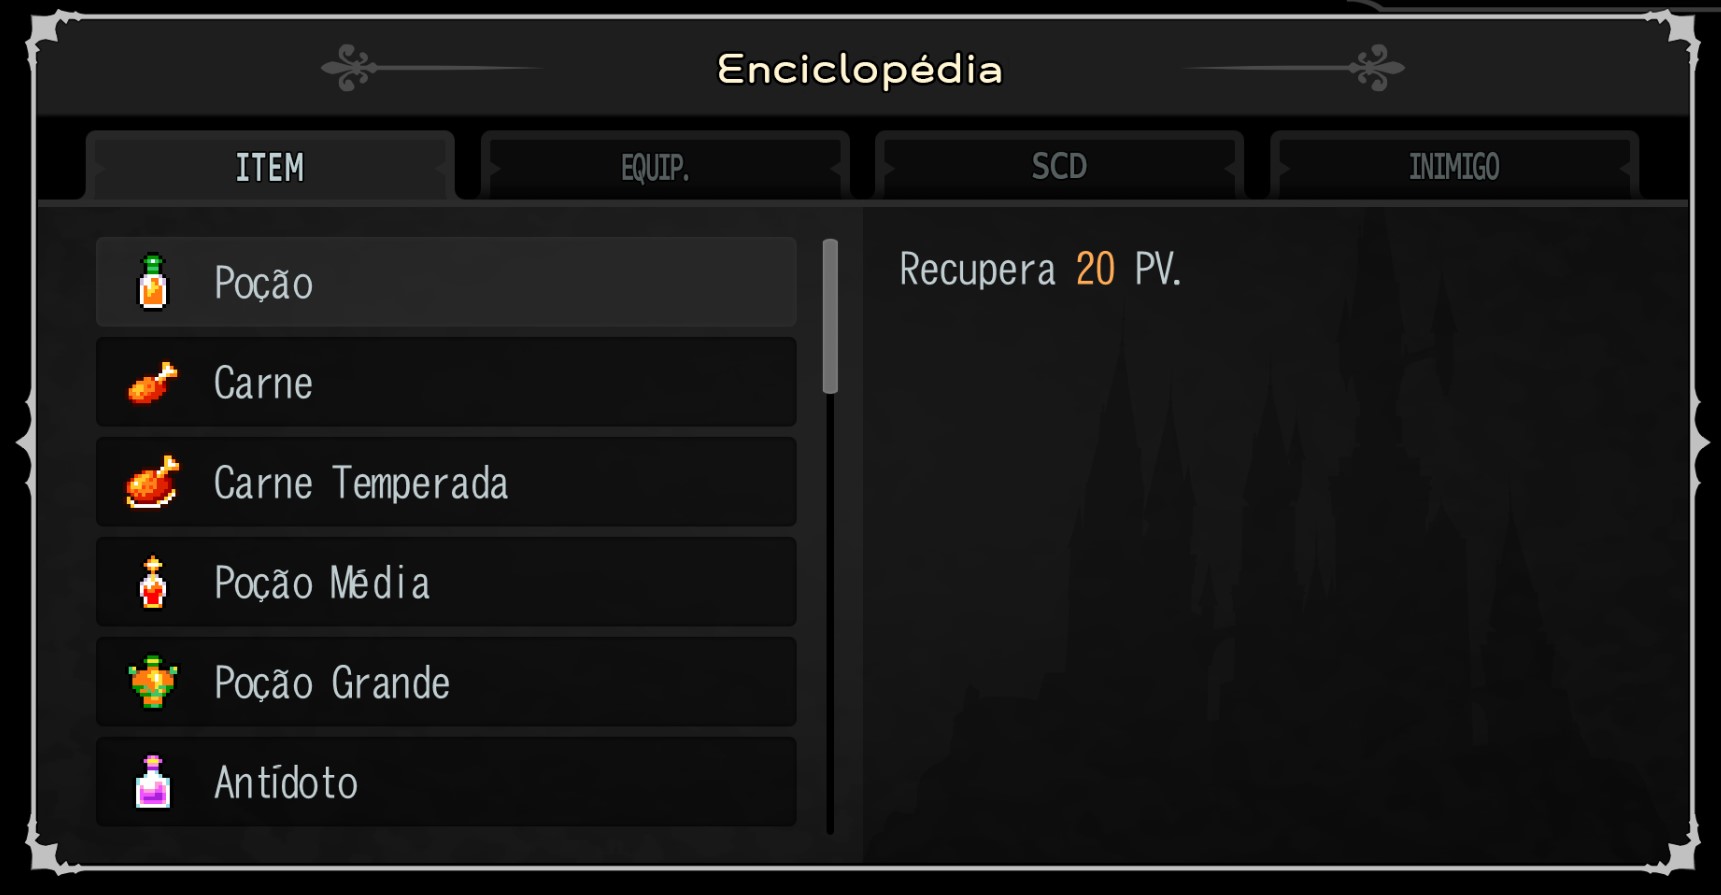The height and width of the screenshot is (895, 1721).
Task: Open the EQUIP. tab
Action: (655, 167)
